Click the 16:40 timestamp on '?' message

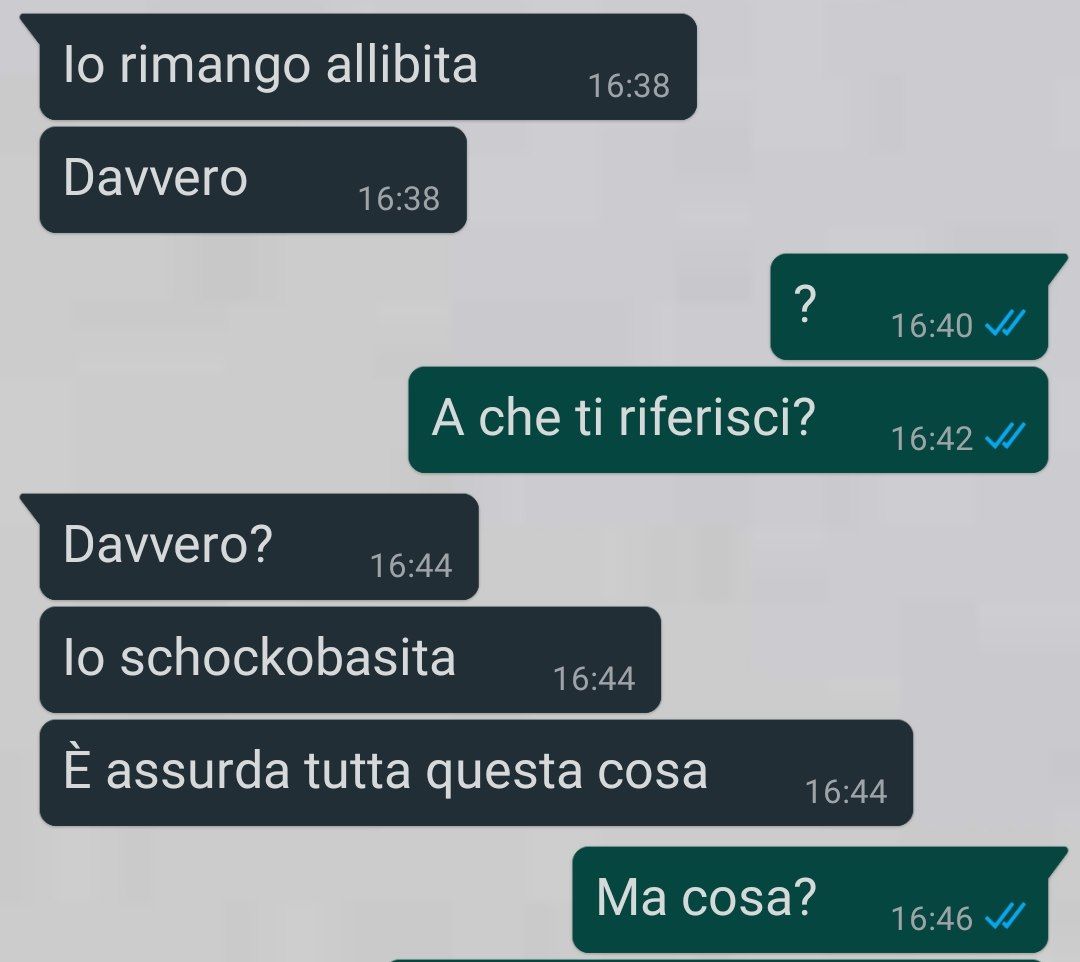(932, 326)
